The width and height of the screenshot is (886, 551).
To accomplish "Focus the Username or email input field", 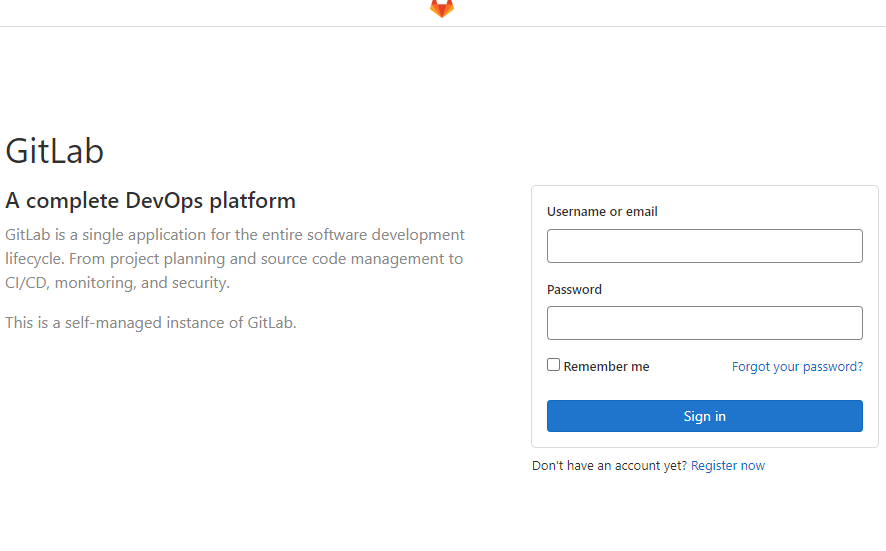I will (705, 246).
